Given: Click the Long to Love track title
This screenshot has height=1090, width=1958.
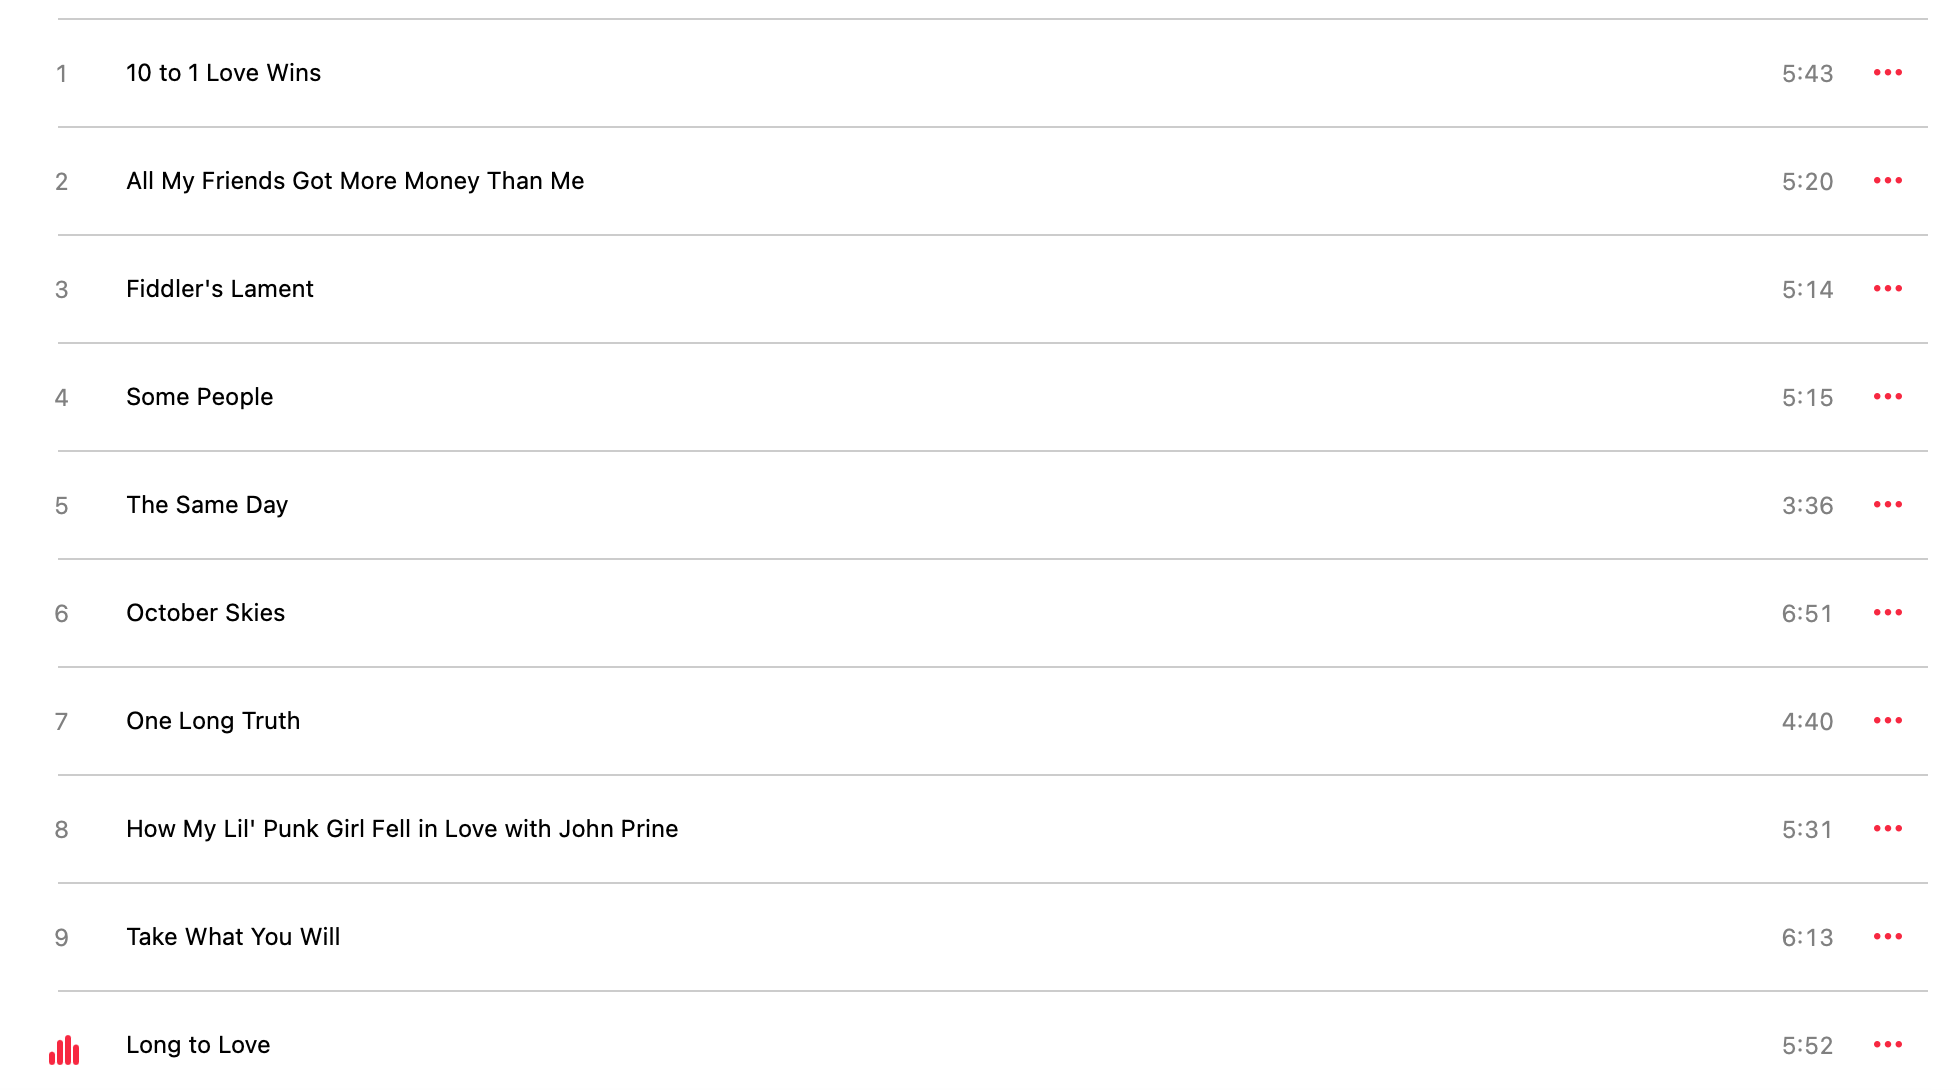Looking at the screenshot, I should tap(198, 1045).
